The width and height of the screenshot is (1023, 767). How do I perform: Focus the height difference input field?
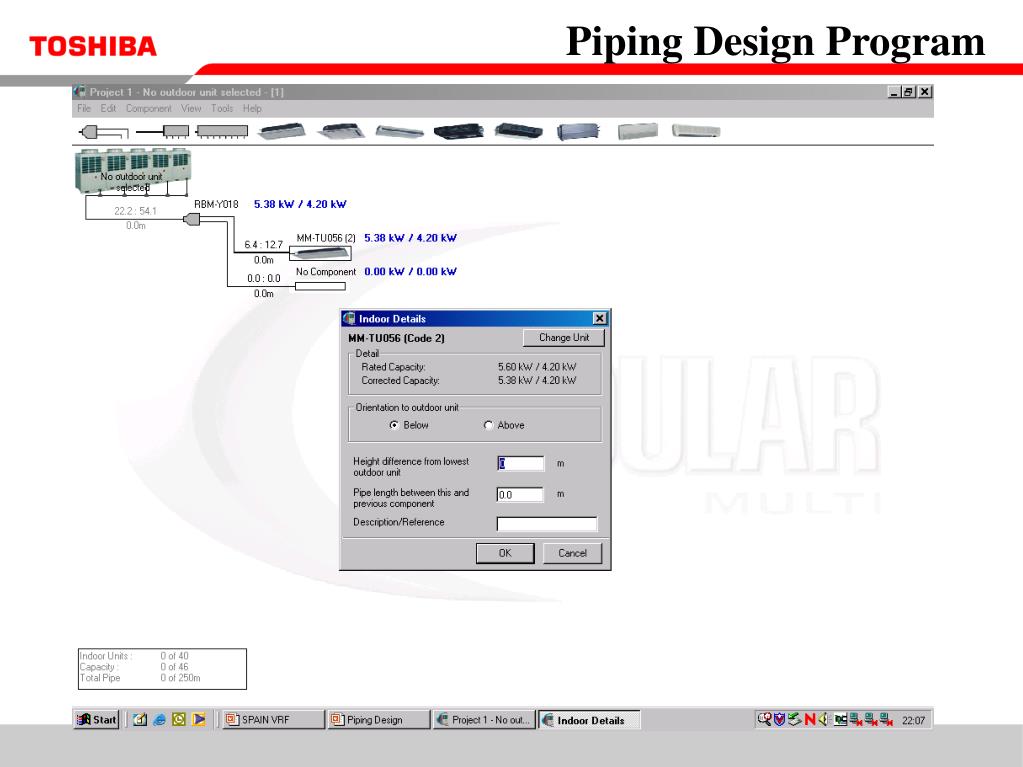pos(520,463)
